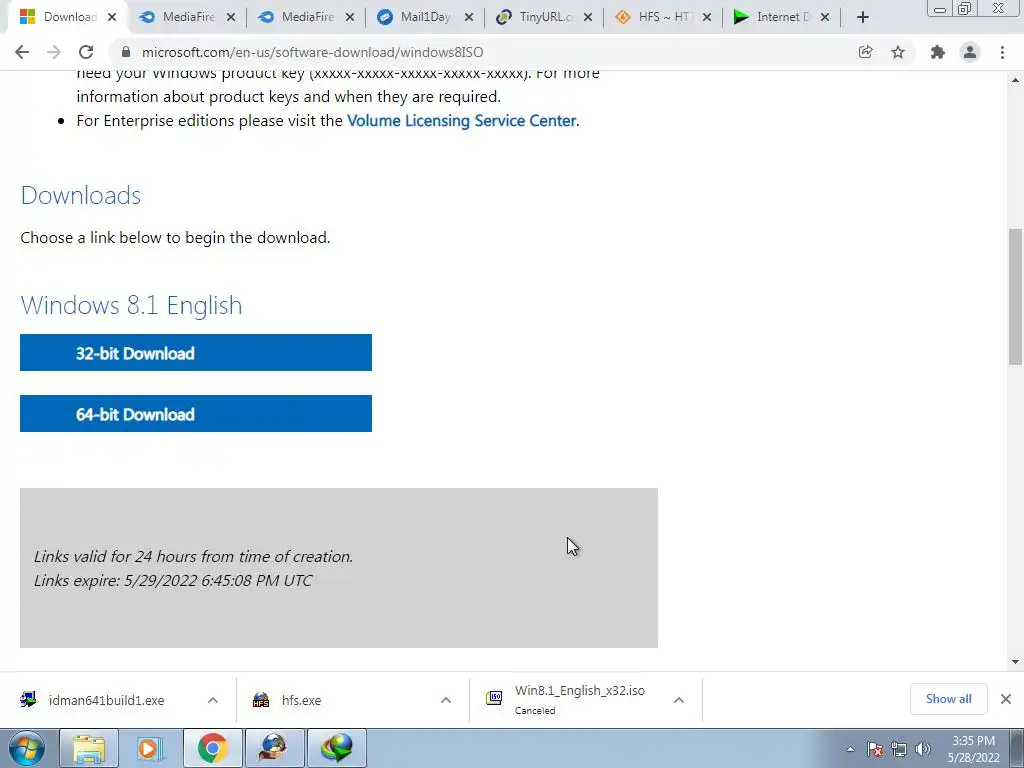Image resolution: width=1024 pixels, height=768 pixels.
Task: Share this page via share icon
Action: pos(865,52)
